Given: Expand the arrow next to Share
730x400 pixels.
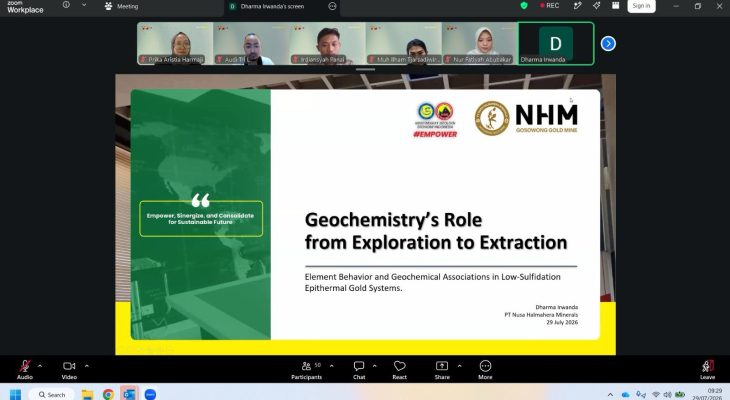Looking at the screenshot, I should click(x=460, y=366).
